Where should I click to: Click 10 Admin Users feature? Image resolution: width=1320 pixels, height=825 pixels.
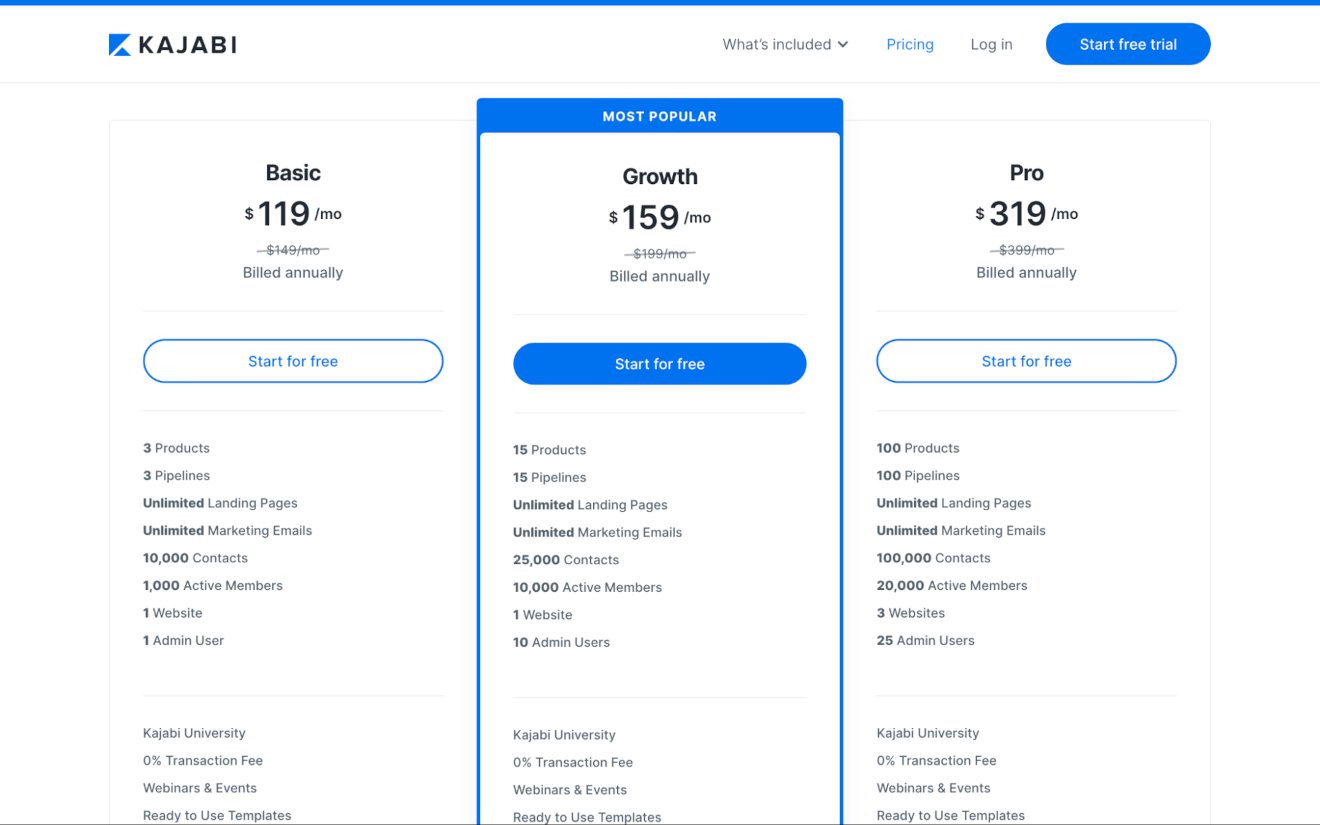click(x=561, y=643)
